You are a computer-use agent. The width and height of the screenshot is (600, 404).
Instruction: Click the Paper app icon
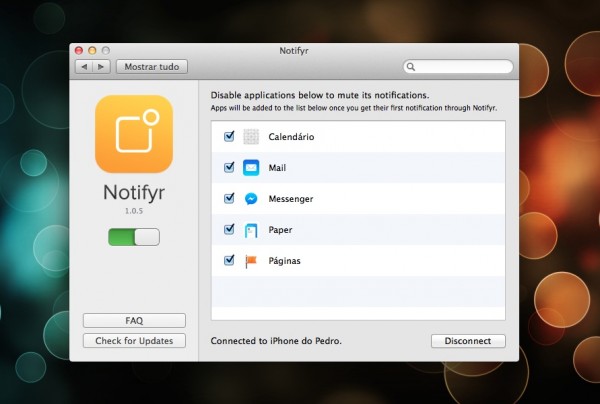251,230
